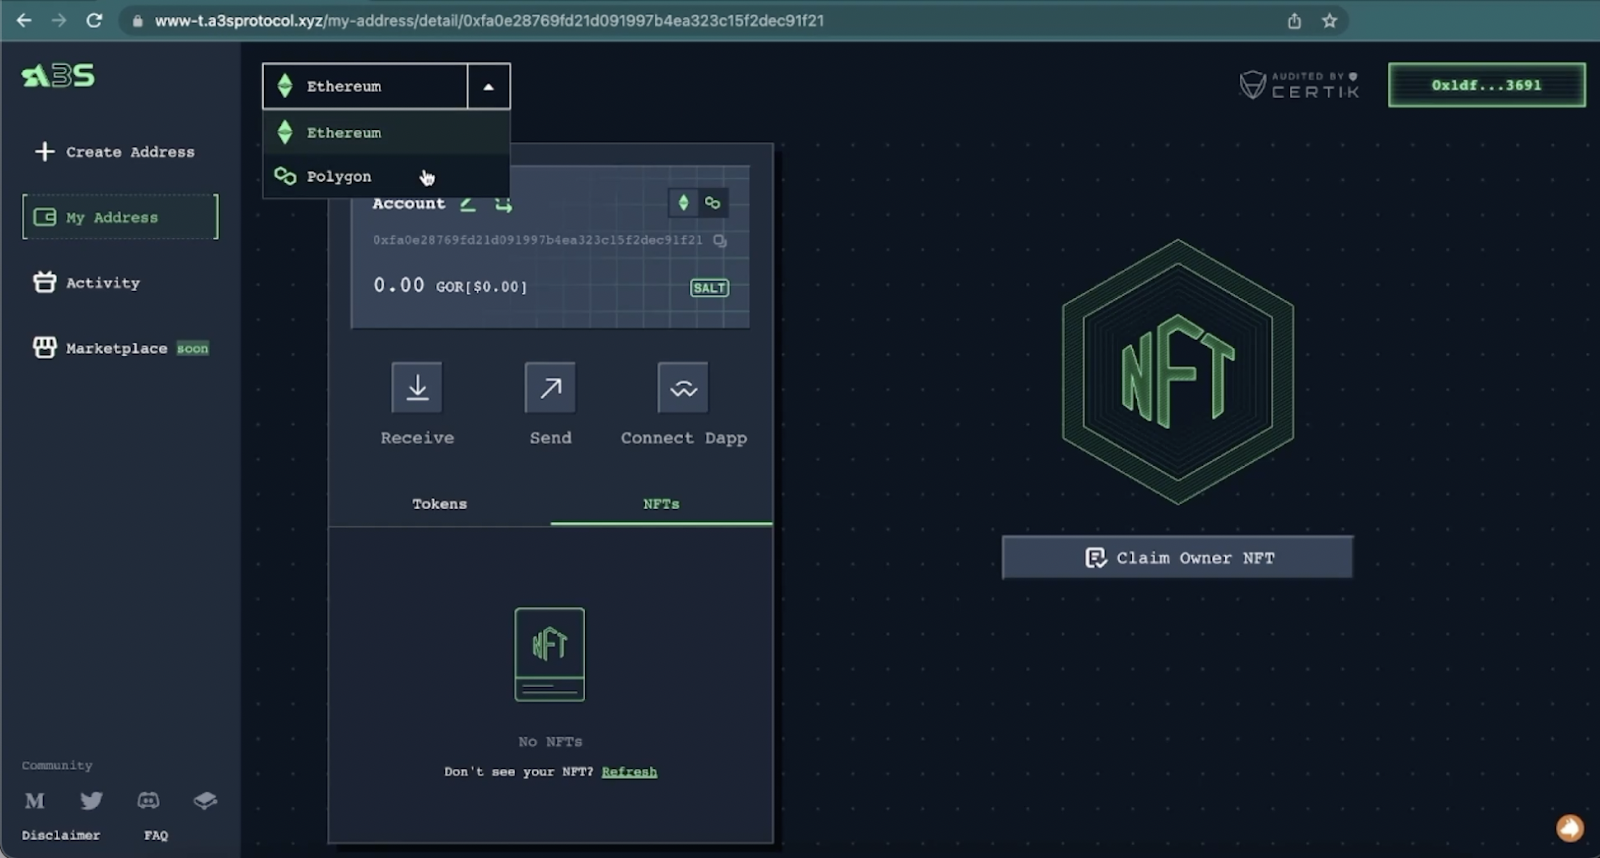Click the pencil icon to rename Account

tap(467, 204)
